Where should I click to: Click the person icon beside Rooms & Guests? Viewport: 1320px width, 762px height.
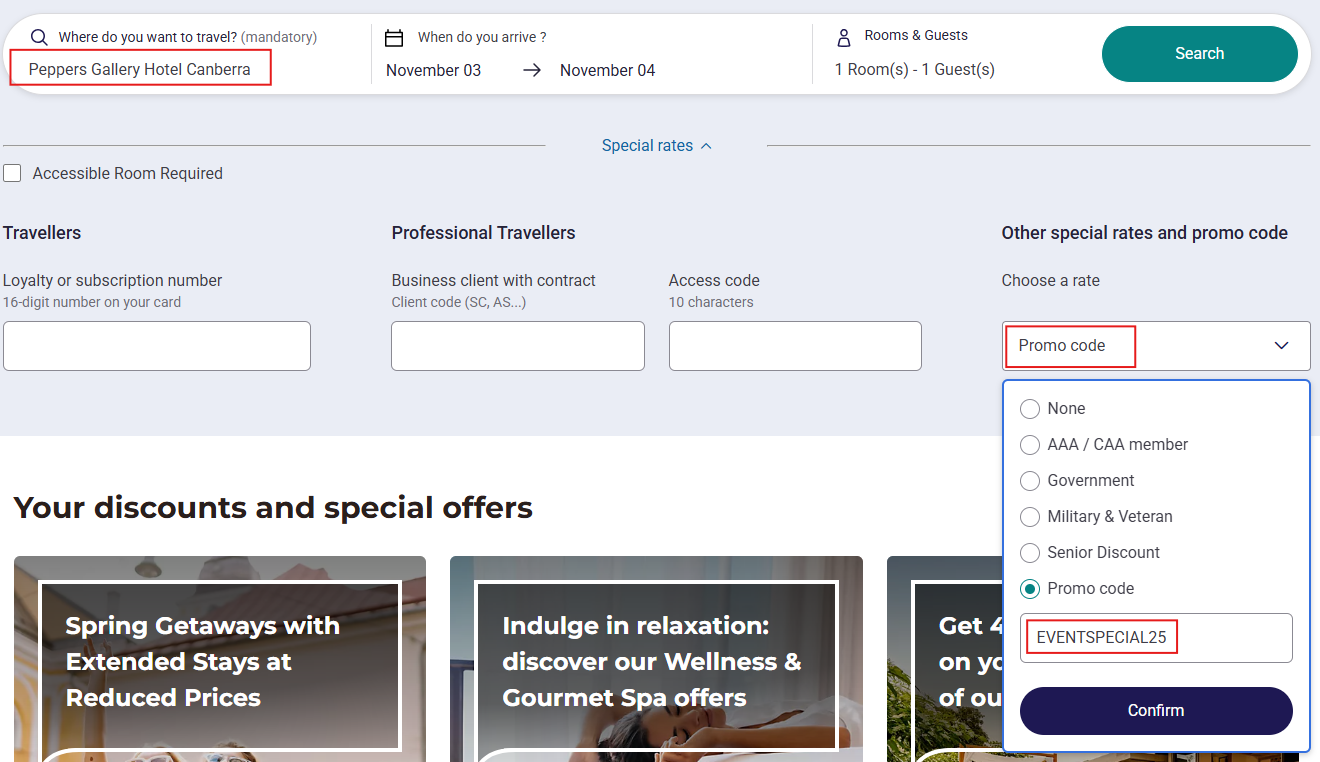pyautogui.click(x=843, y=37)
